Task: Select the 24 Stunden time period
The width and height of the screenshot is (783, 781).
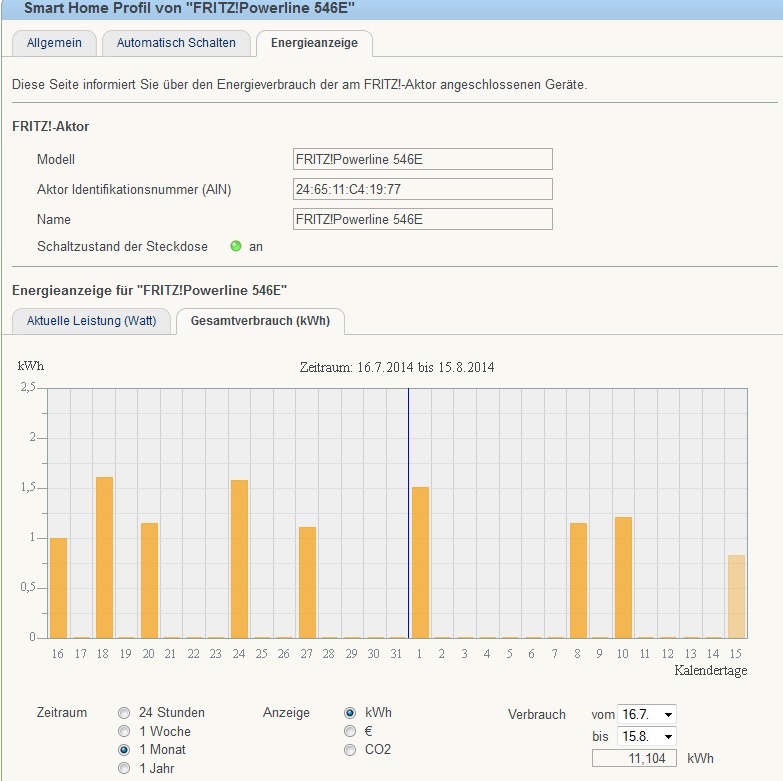Action: tap(124, 713)
